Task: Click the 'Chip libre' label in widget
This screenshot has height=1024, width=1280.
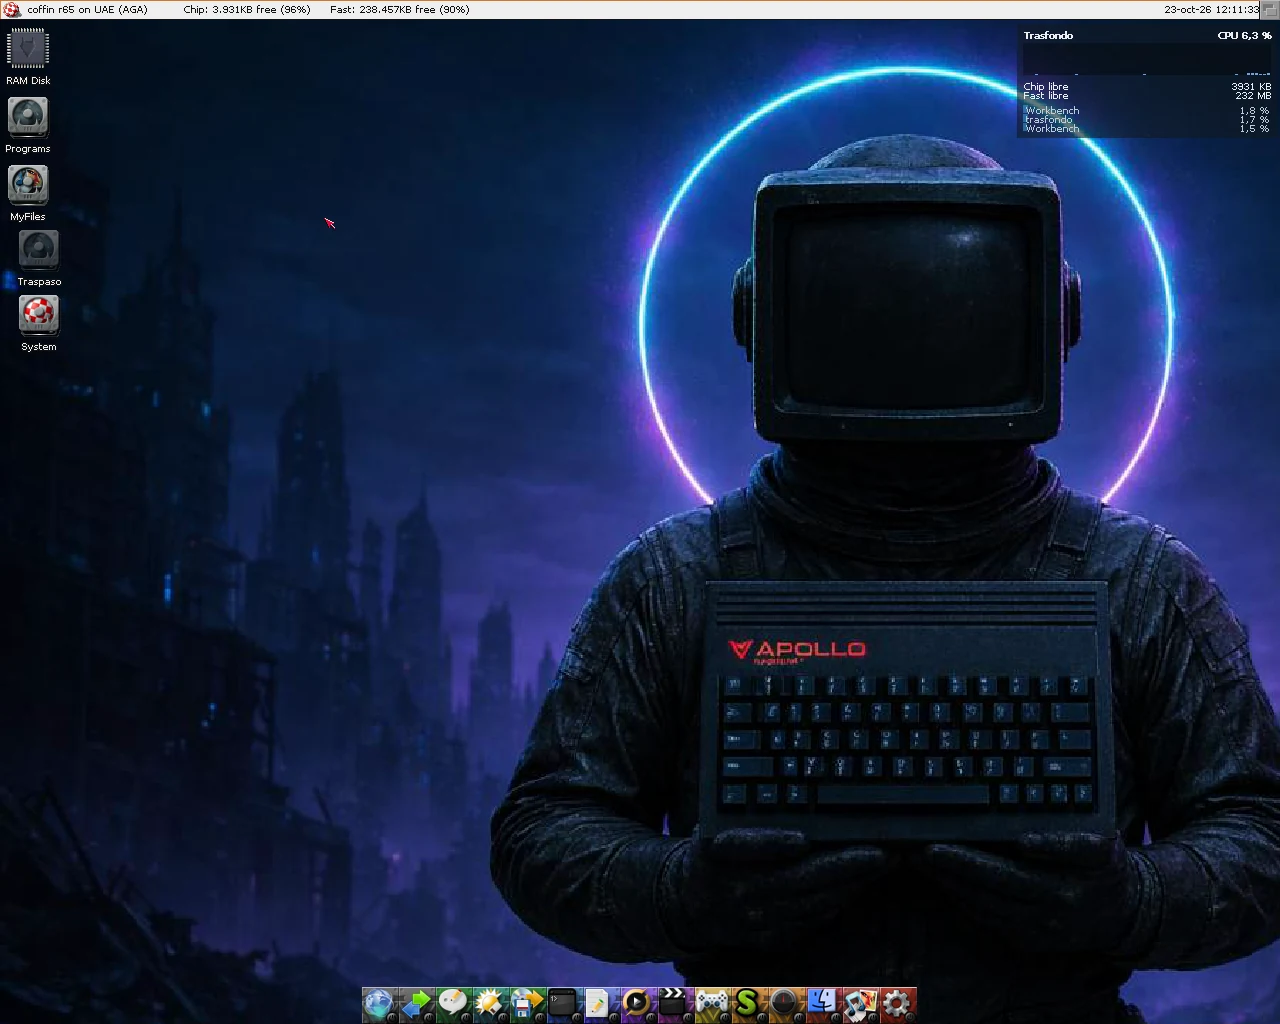Action: point(1046,87)
